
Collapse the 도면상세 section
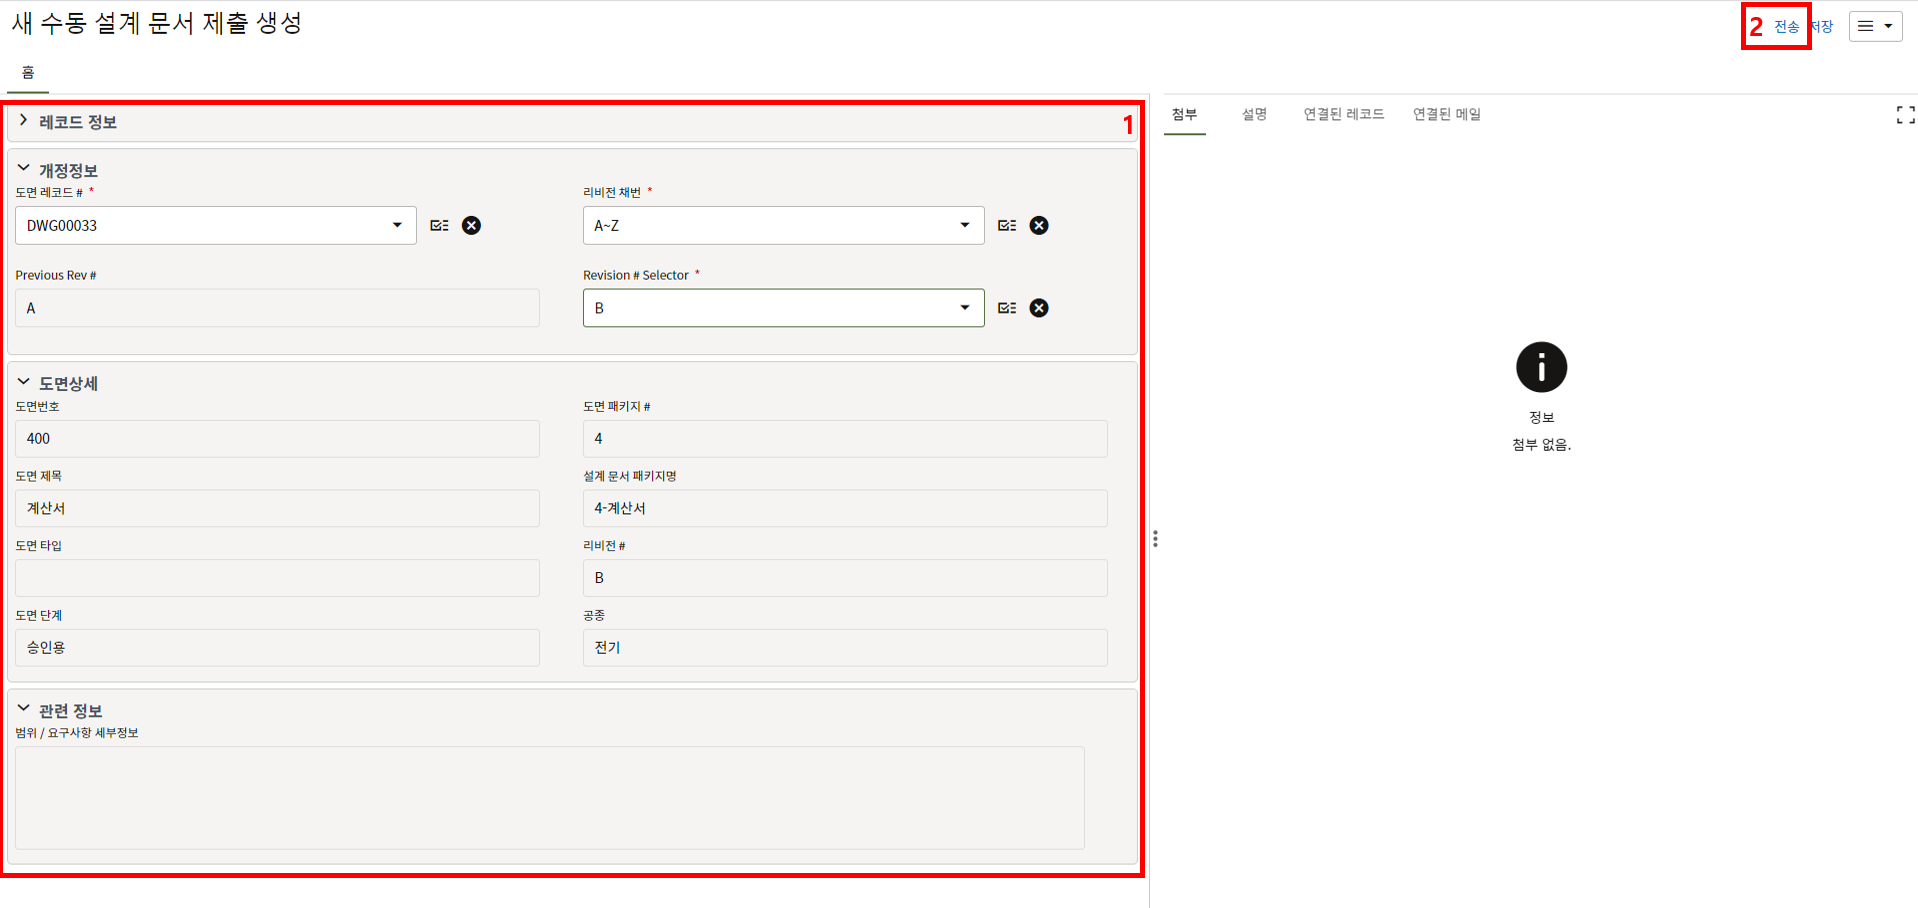pos(24,382)
